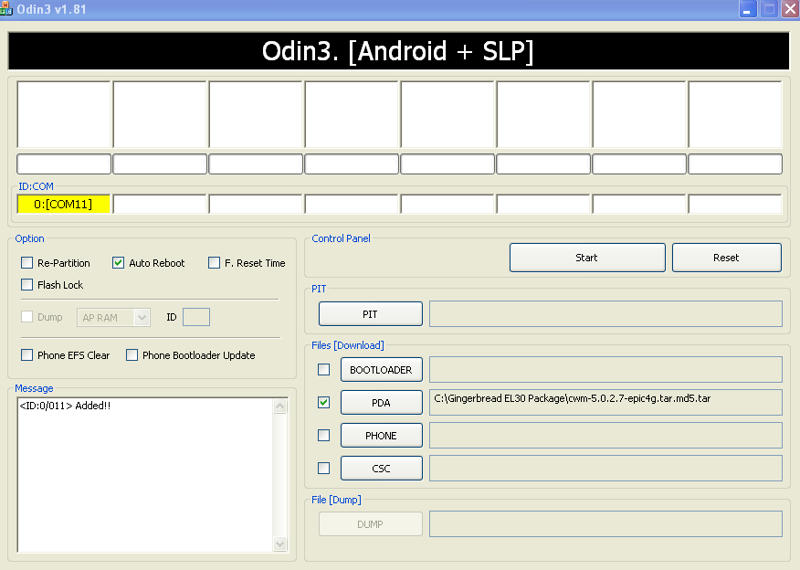Image resolution: width=800 pixels, height=570 pixels.
Task: Uncheck the Auto Reboot option
Action: tap(118, 263)
